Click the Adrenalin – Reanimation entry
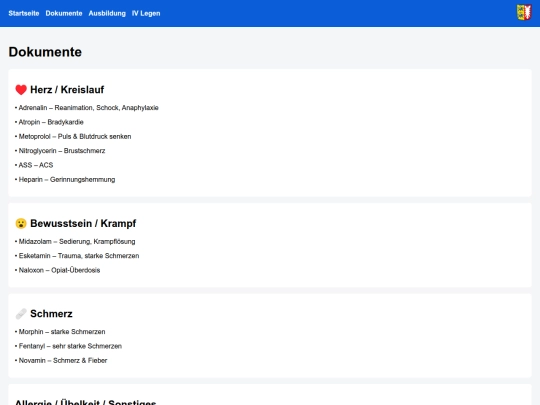The image size is (540, 405). click(x=87, y=108)
